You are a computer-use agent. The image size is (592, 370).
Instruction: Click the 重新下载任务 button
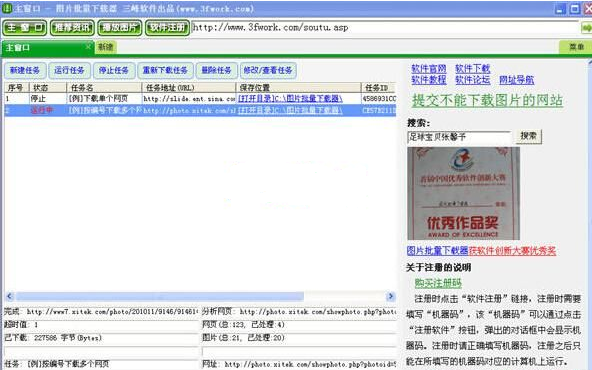pyautogui.click(x=165, y=70)
